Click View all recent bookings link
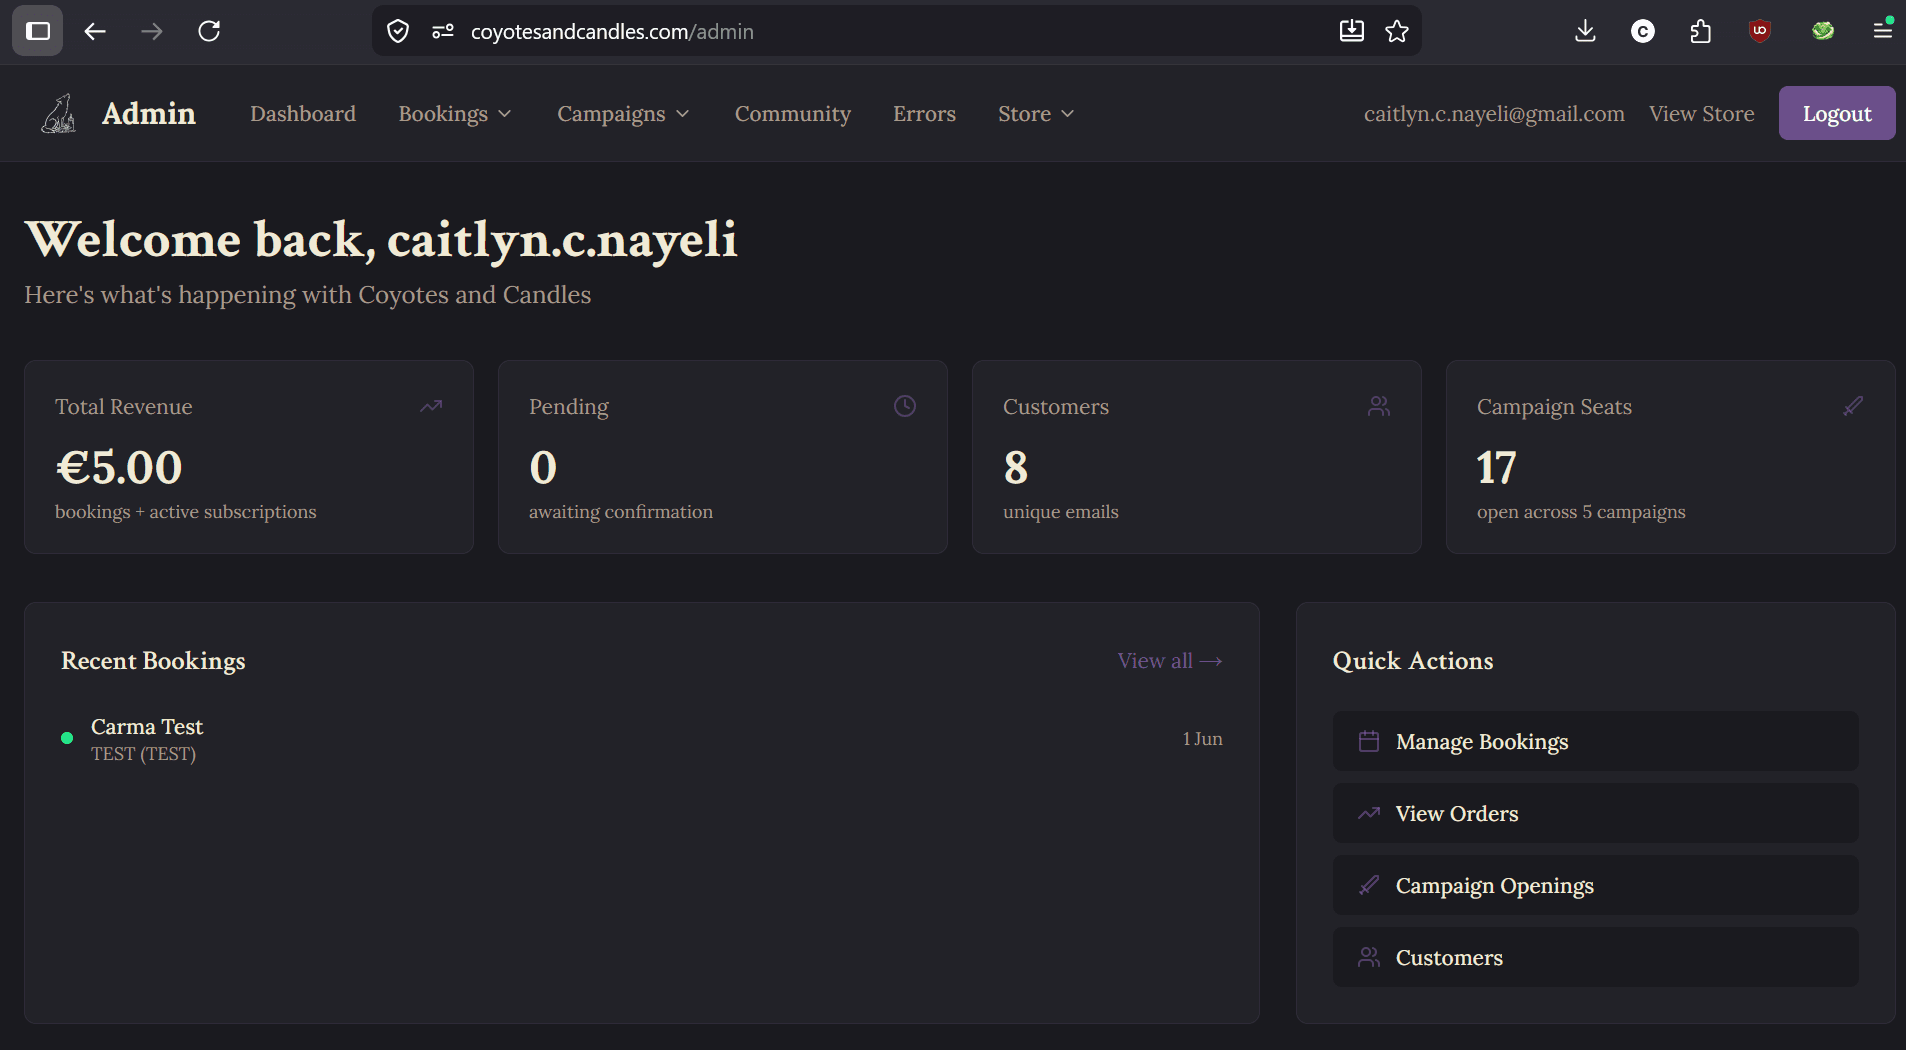 [1170, 661]
